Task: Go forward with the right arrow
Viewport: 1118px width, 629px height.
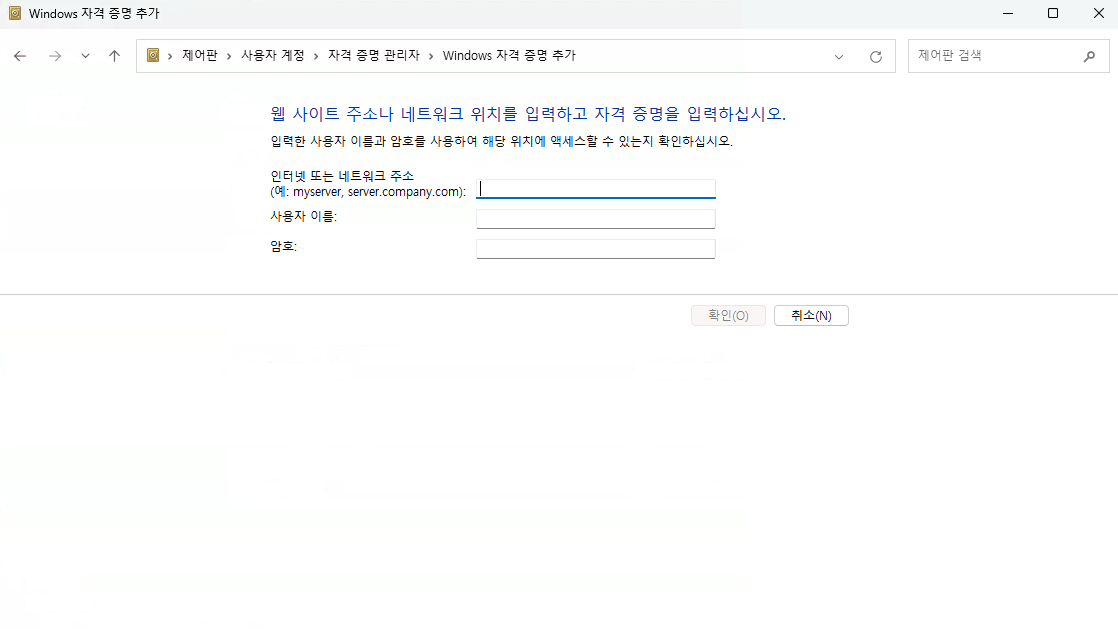Action: coord(55,56)
